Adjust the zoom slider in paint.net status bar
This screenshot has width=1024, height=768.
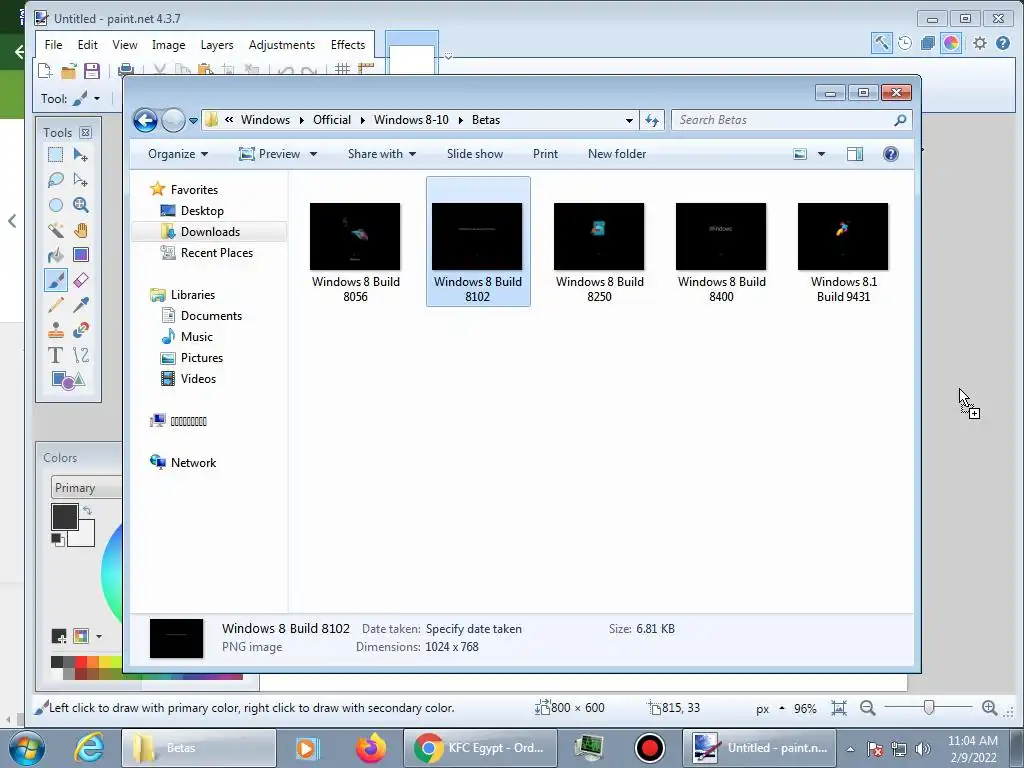[x=929, y=708]
